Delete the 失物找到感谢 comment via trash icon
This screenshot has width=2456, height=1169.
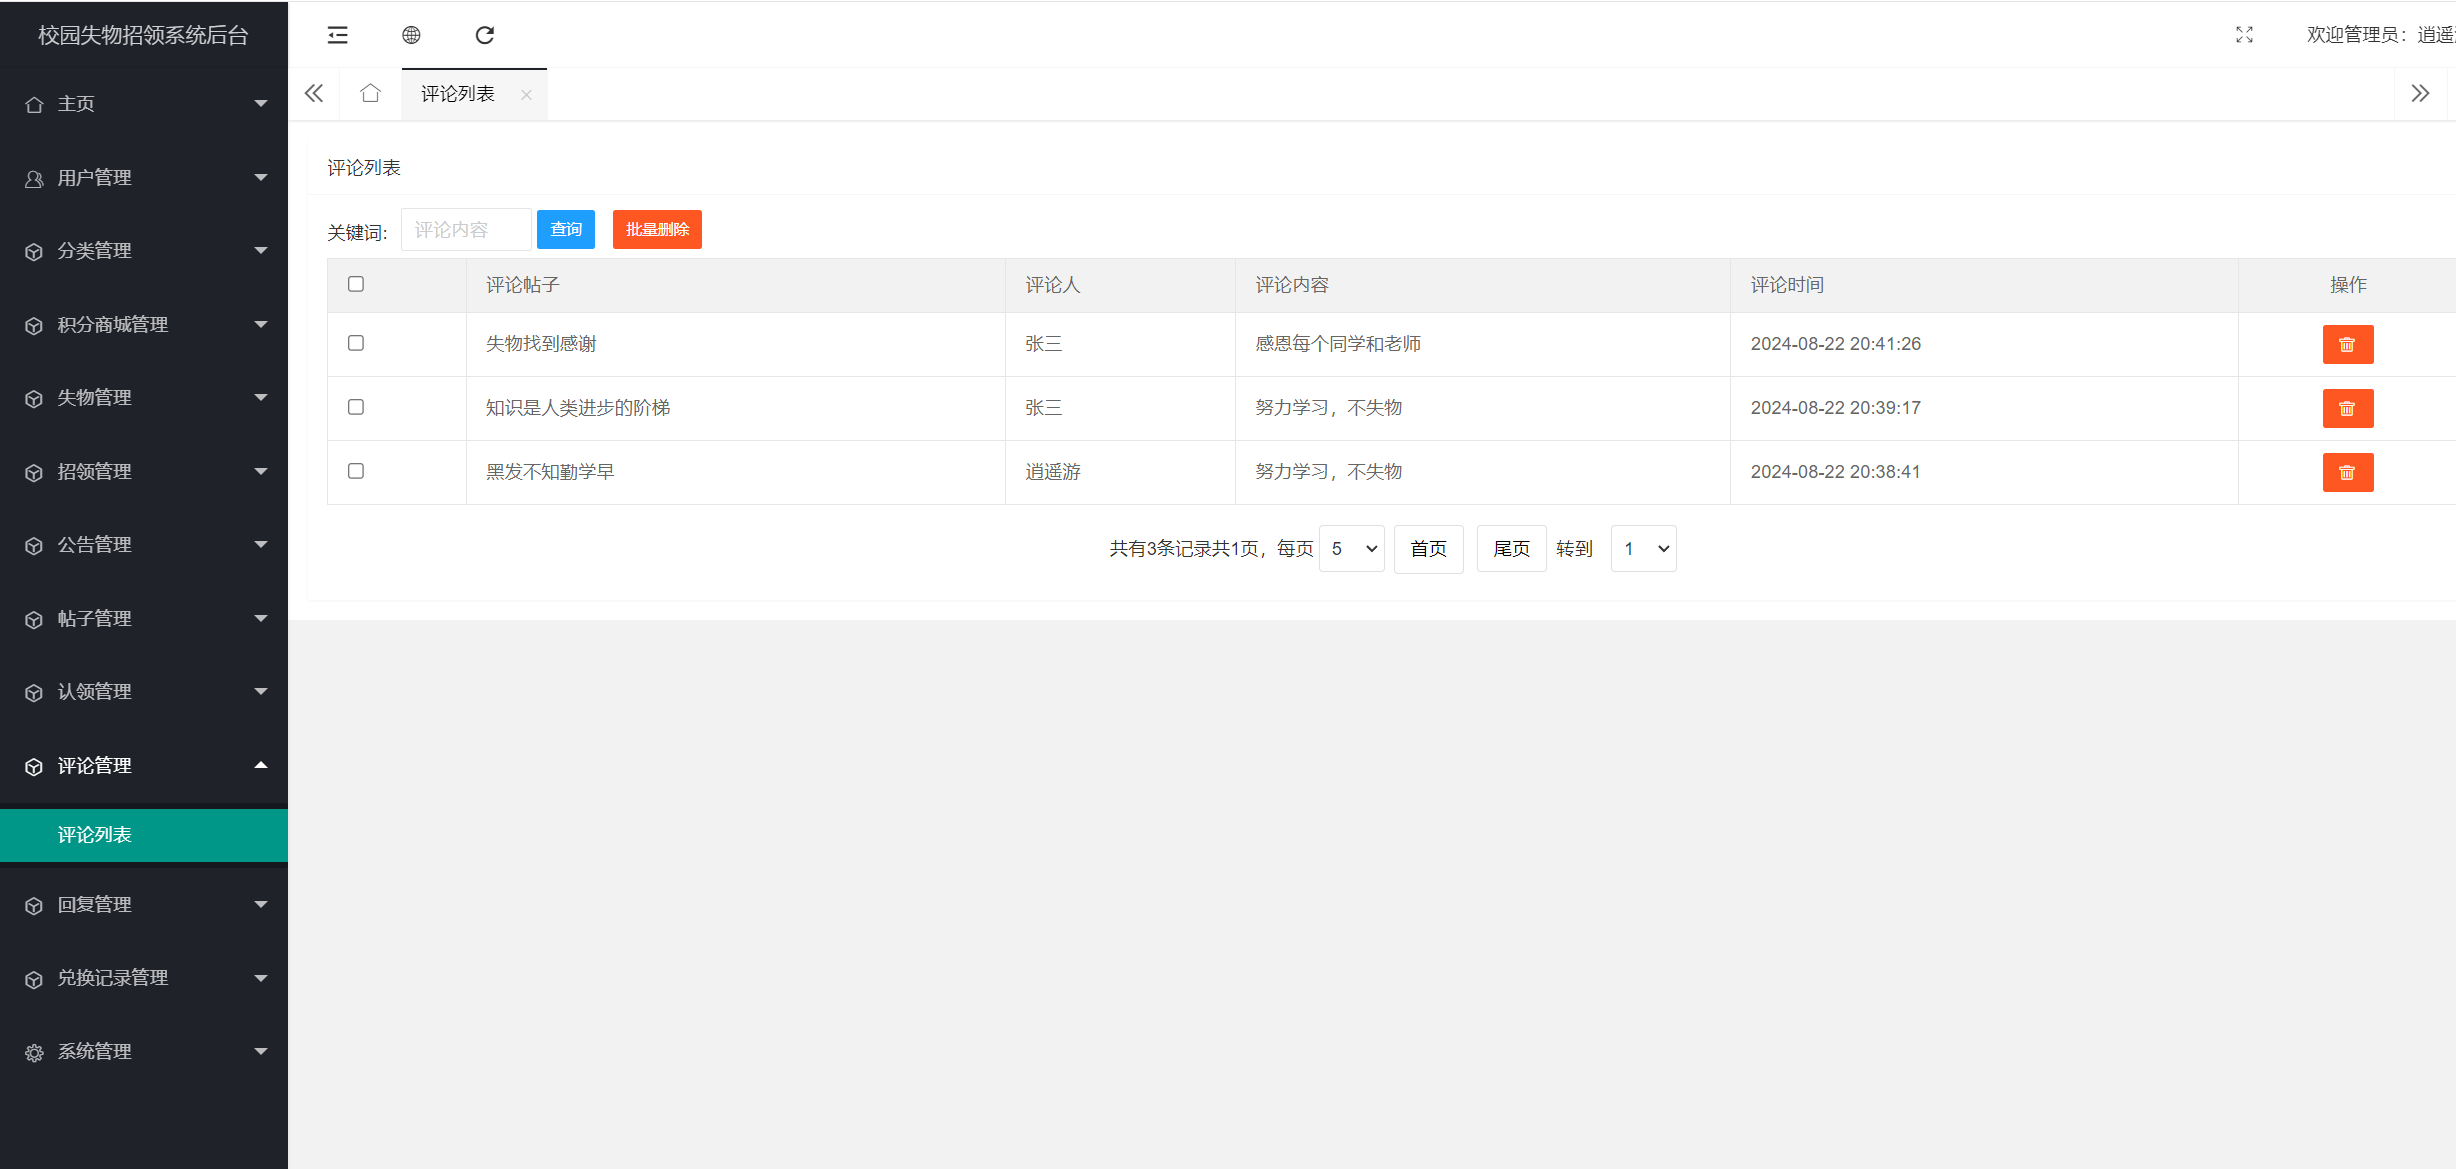pyautogui.click(x=2347, y=344)
